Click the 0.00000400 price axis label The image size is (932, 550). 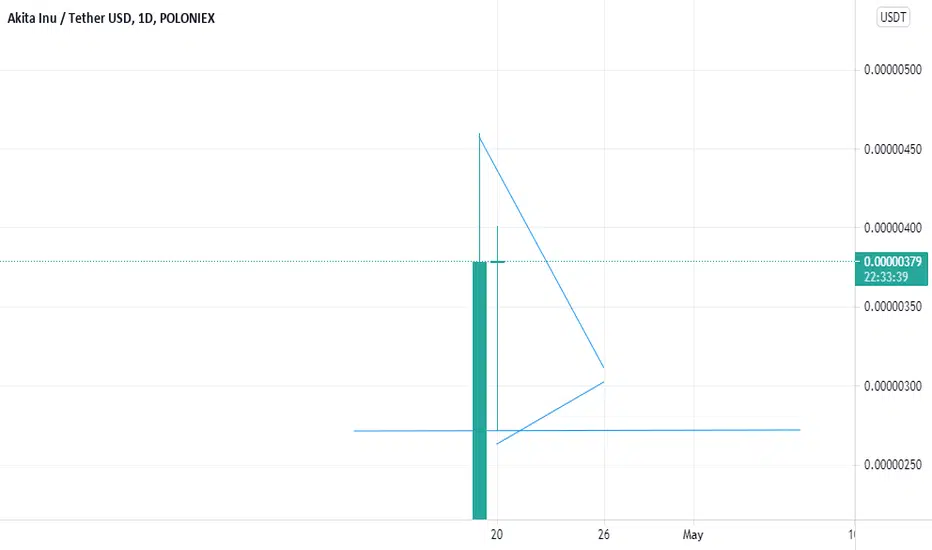point(892,228)
